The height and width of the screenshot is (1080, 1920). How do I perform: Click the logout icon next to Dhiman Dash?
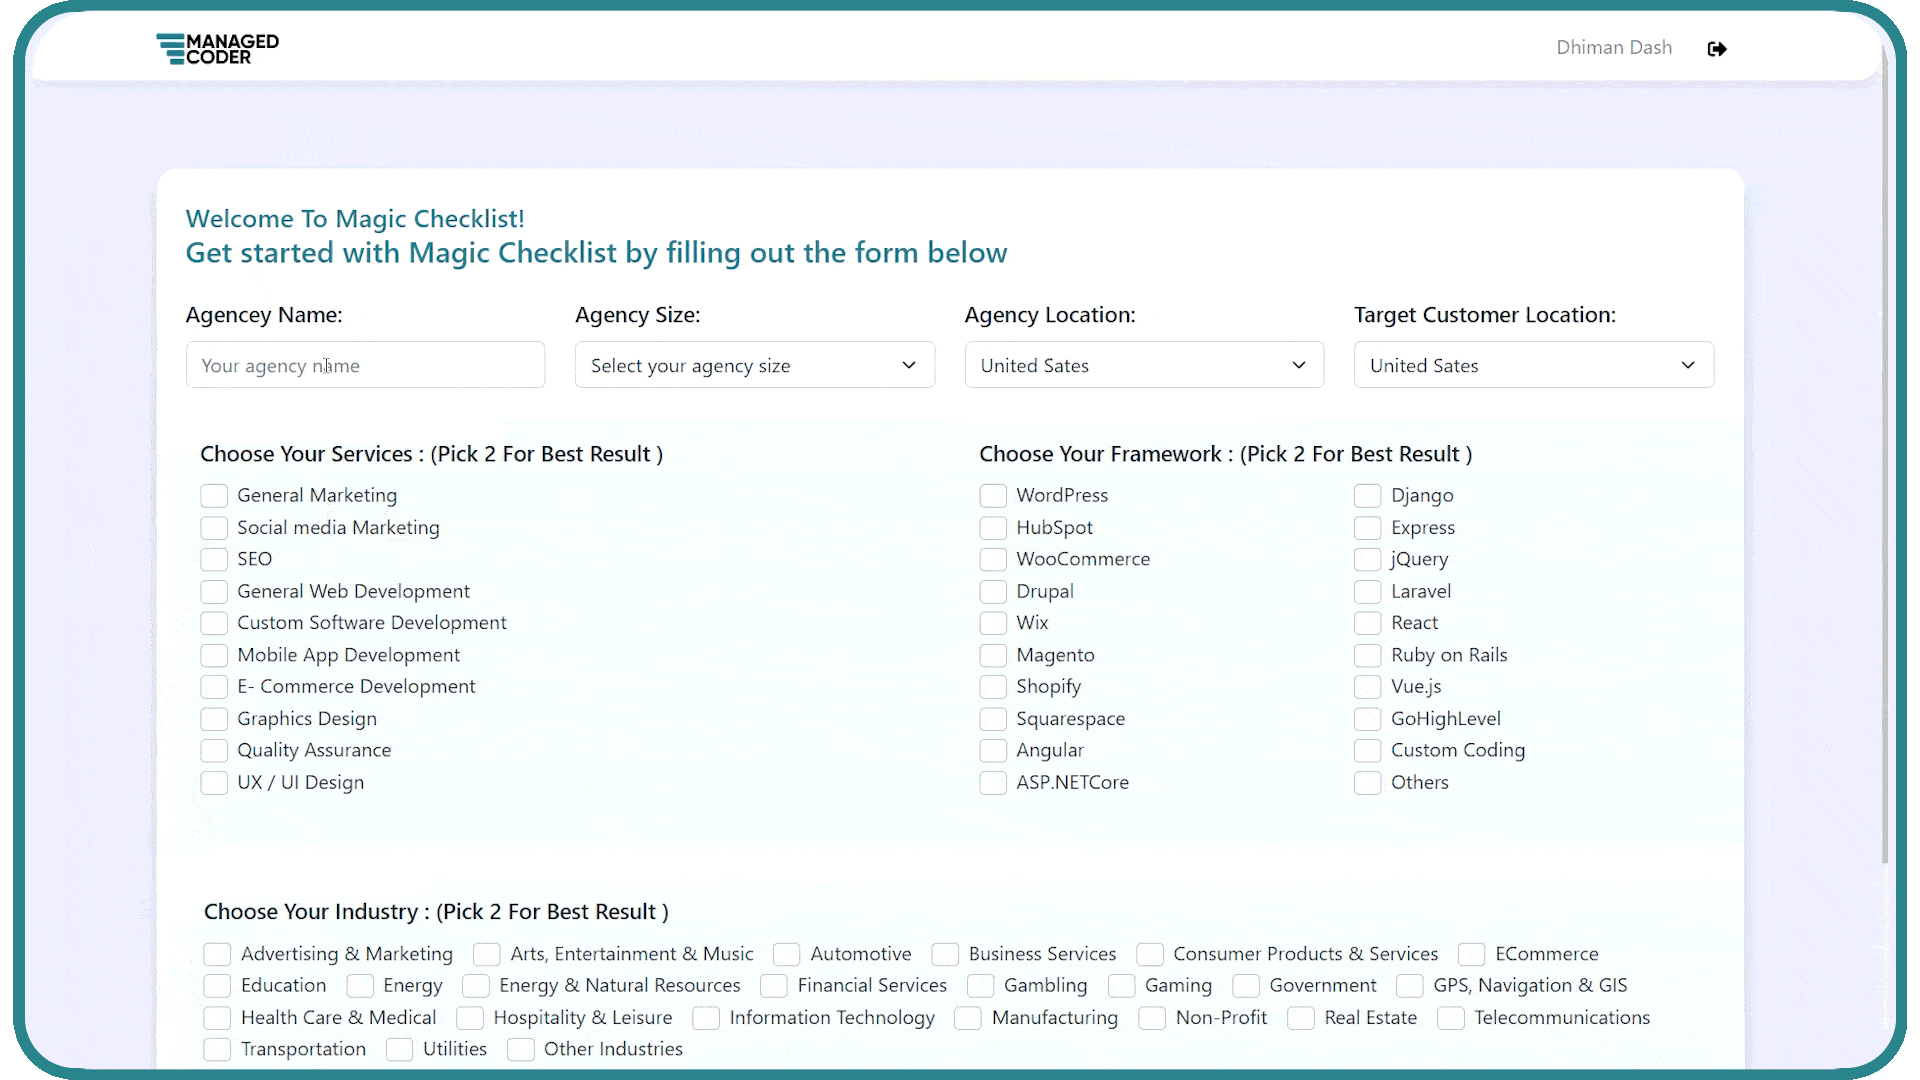tap(1717, 49)
